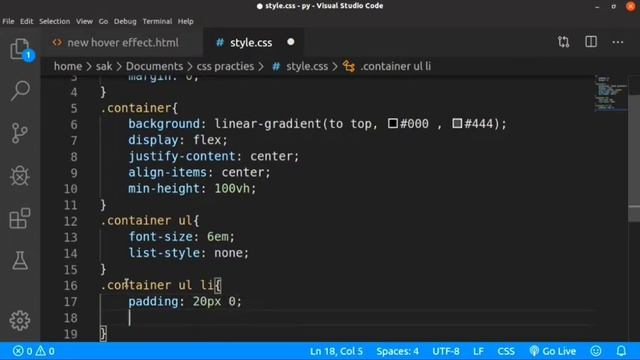Image resolution: width=640 pixels, height=360 pixels.
Task: Place cursor on empty line 18
Action: [347, 318]
